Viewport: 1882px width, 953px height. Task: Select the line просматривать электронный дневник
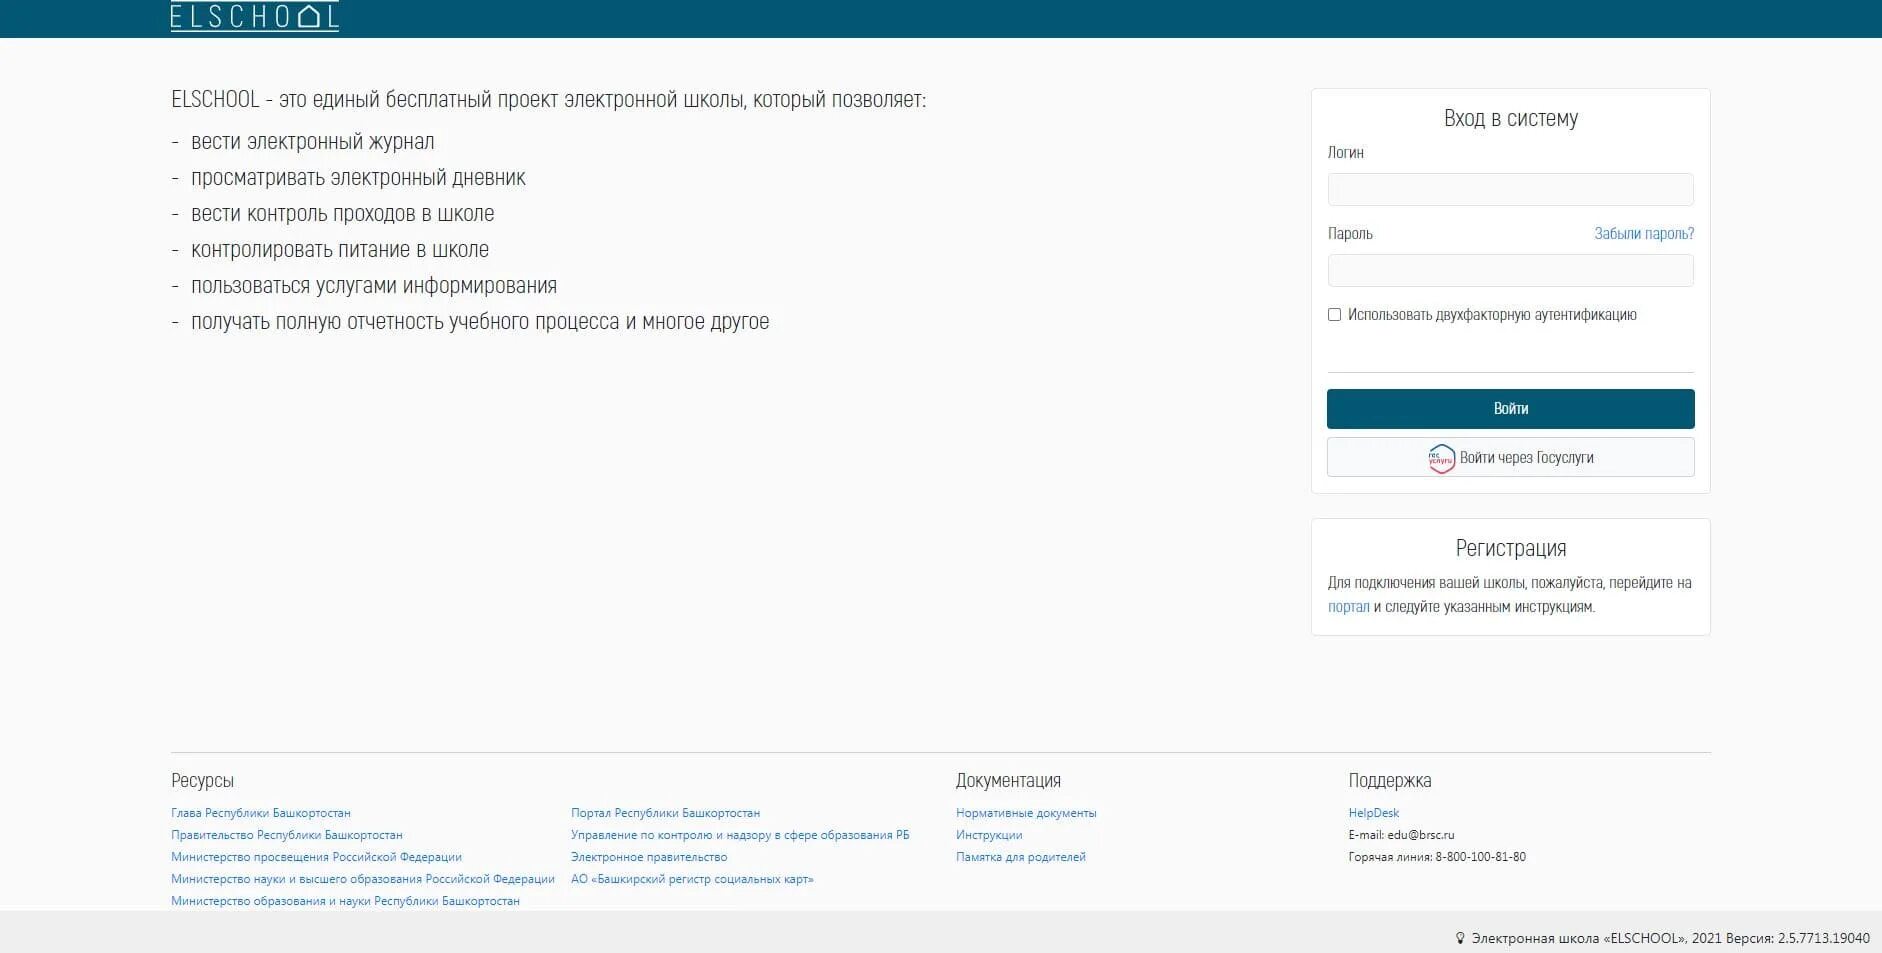pyautogui.click(x=358, y=178)
